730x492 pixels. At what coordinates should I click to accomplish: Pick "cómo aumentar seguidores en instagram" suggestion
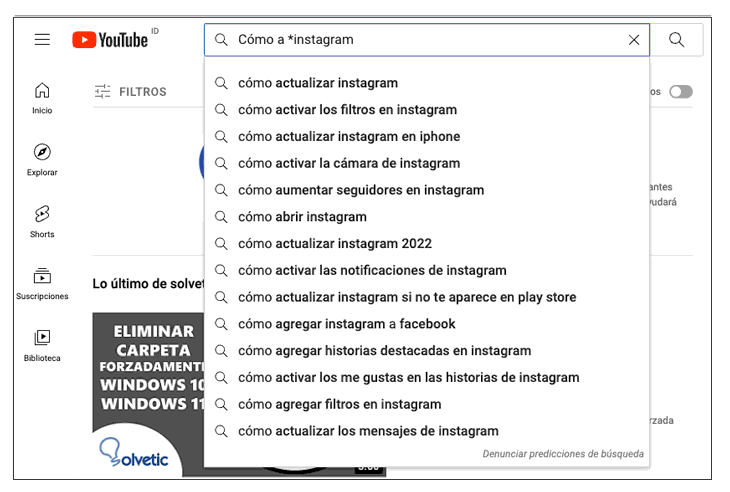click(x=360, y=190)
